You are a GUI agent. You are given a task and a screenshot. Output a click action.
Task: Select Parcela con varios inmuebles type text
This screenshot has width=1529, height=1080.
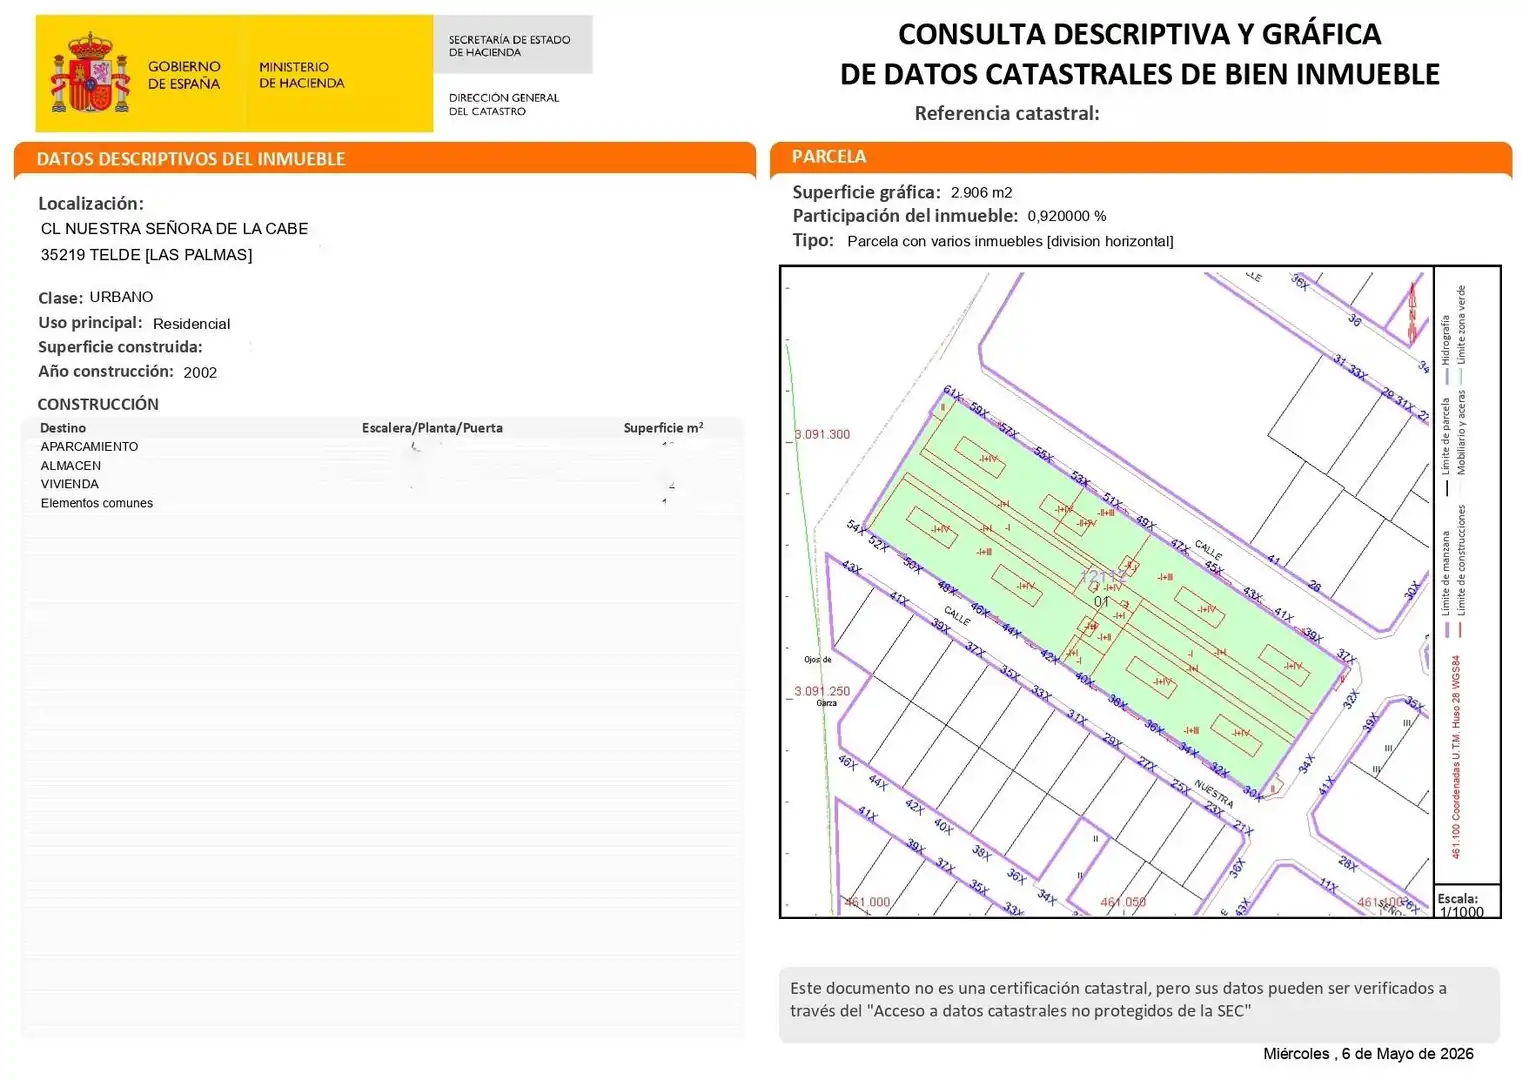pos(1010,241)
